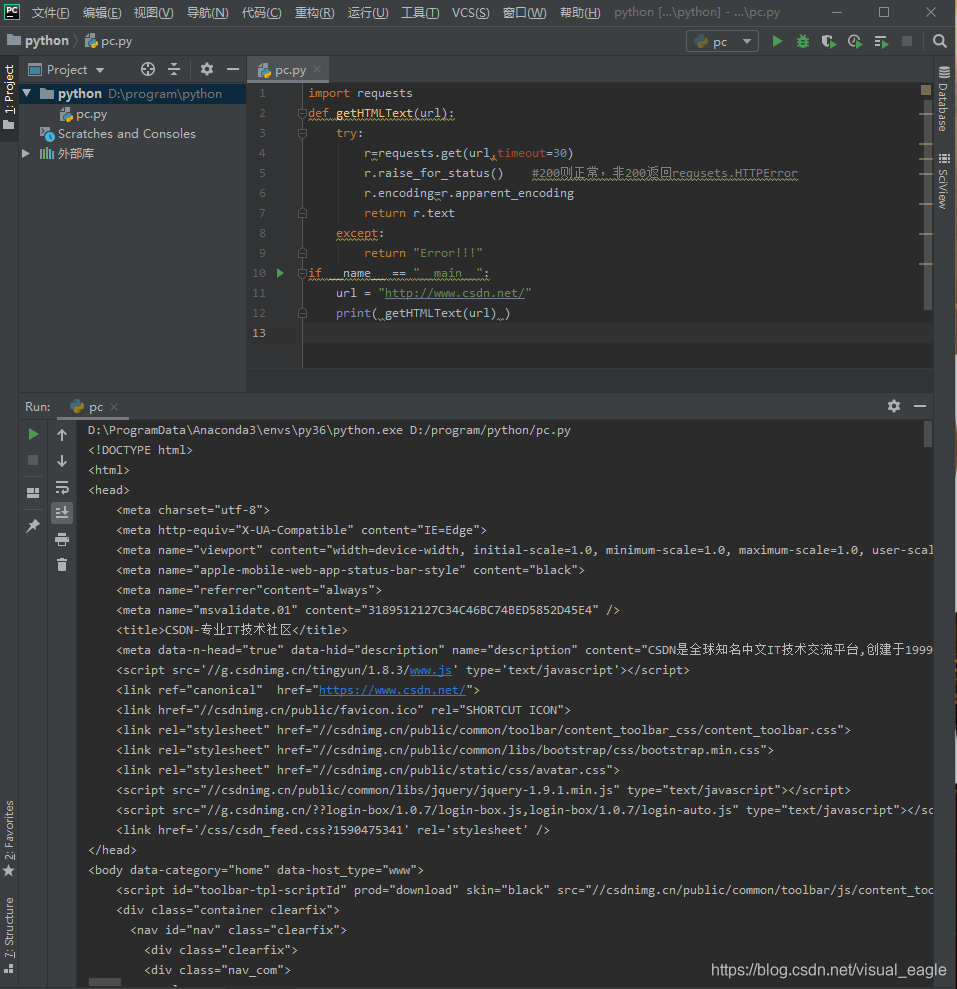Start debugging with the green bug icon
The height and width of the screenshot is (989, 957).
coord(802,41)
